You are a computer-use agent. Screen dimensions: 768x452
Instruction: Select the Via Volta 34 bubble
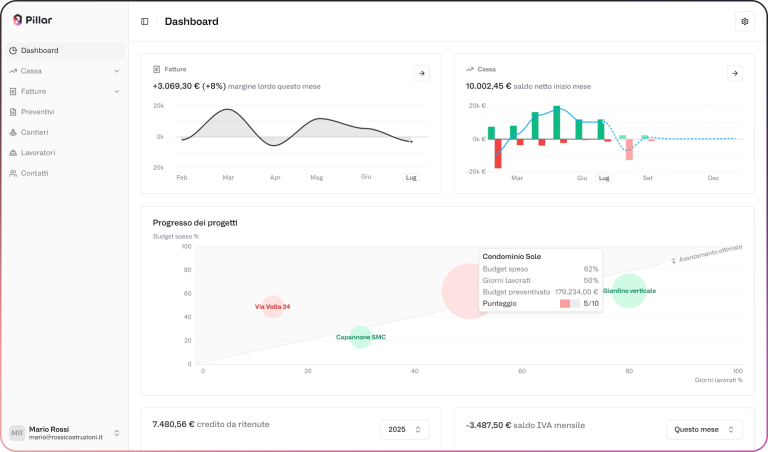click(x=273, y=307)
